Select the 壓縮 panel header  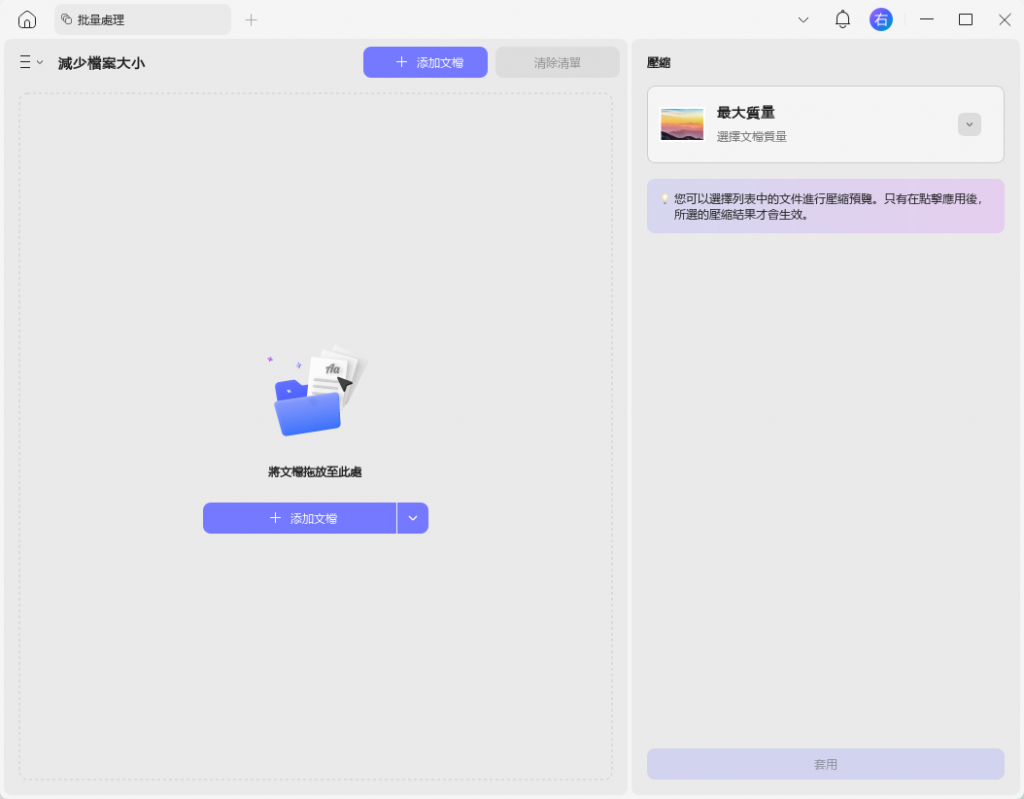659,62
